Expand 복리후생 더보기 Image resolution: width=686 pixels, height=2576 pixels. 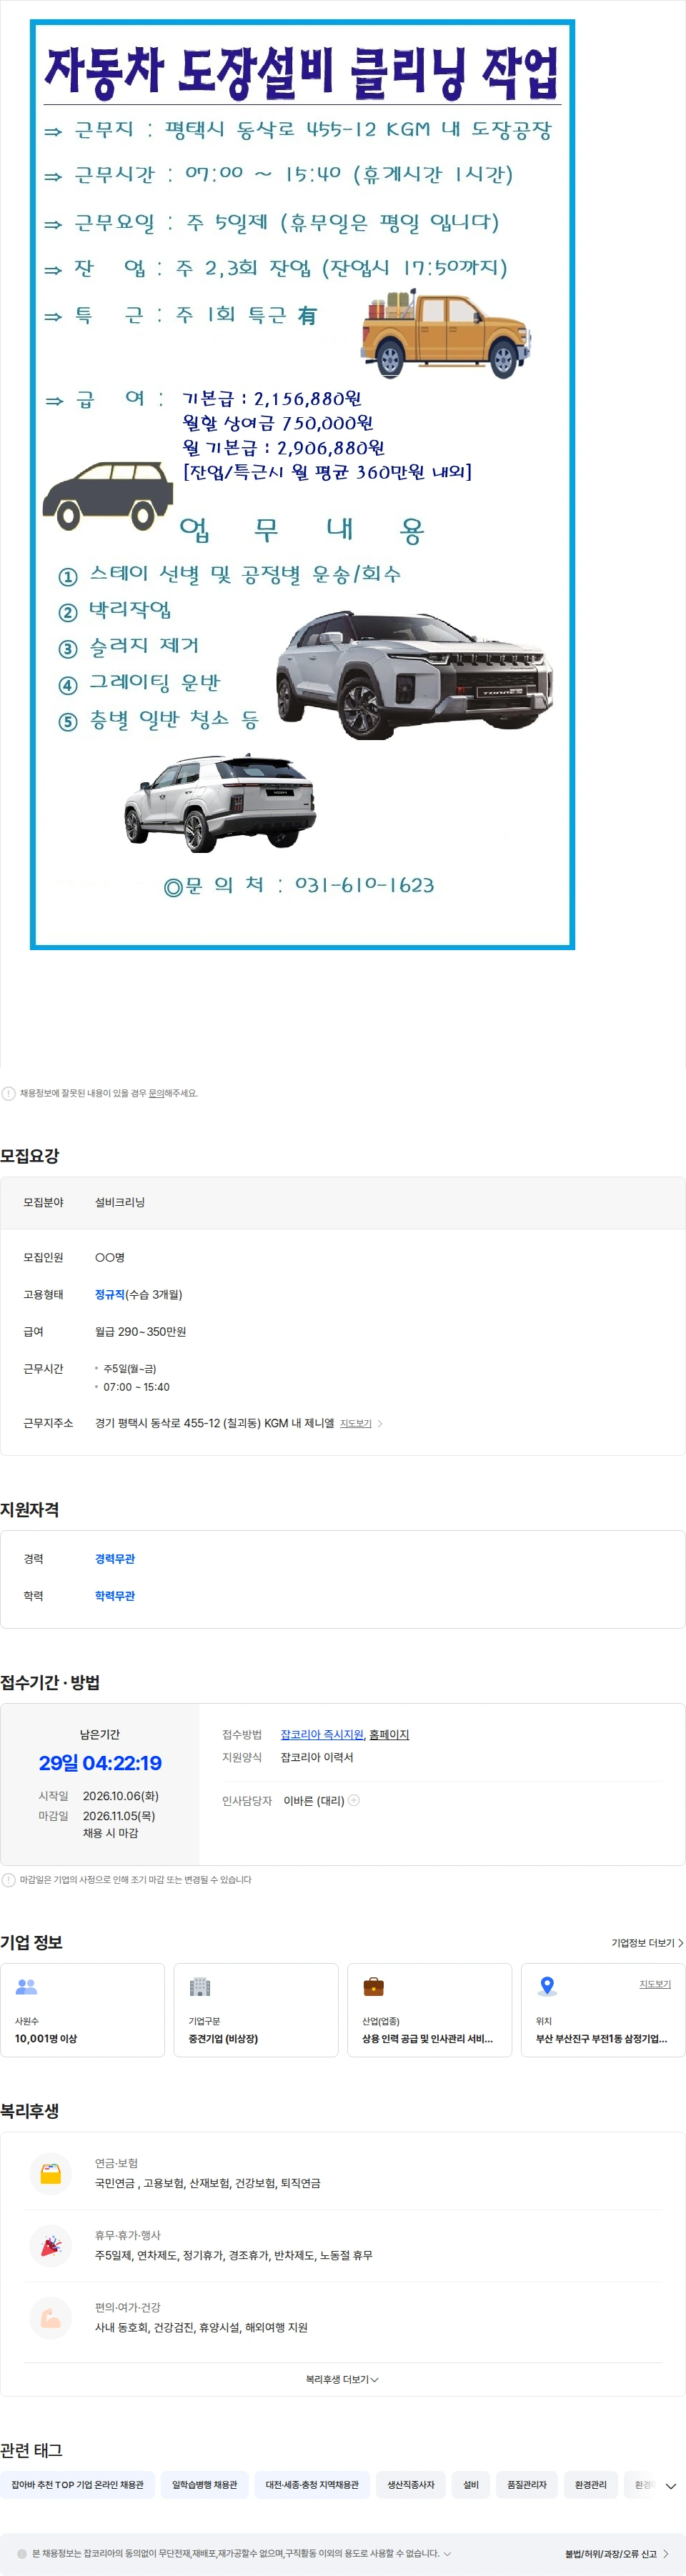[342, 2379]
